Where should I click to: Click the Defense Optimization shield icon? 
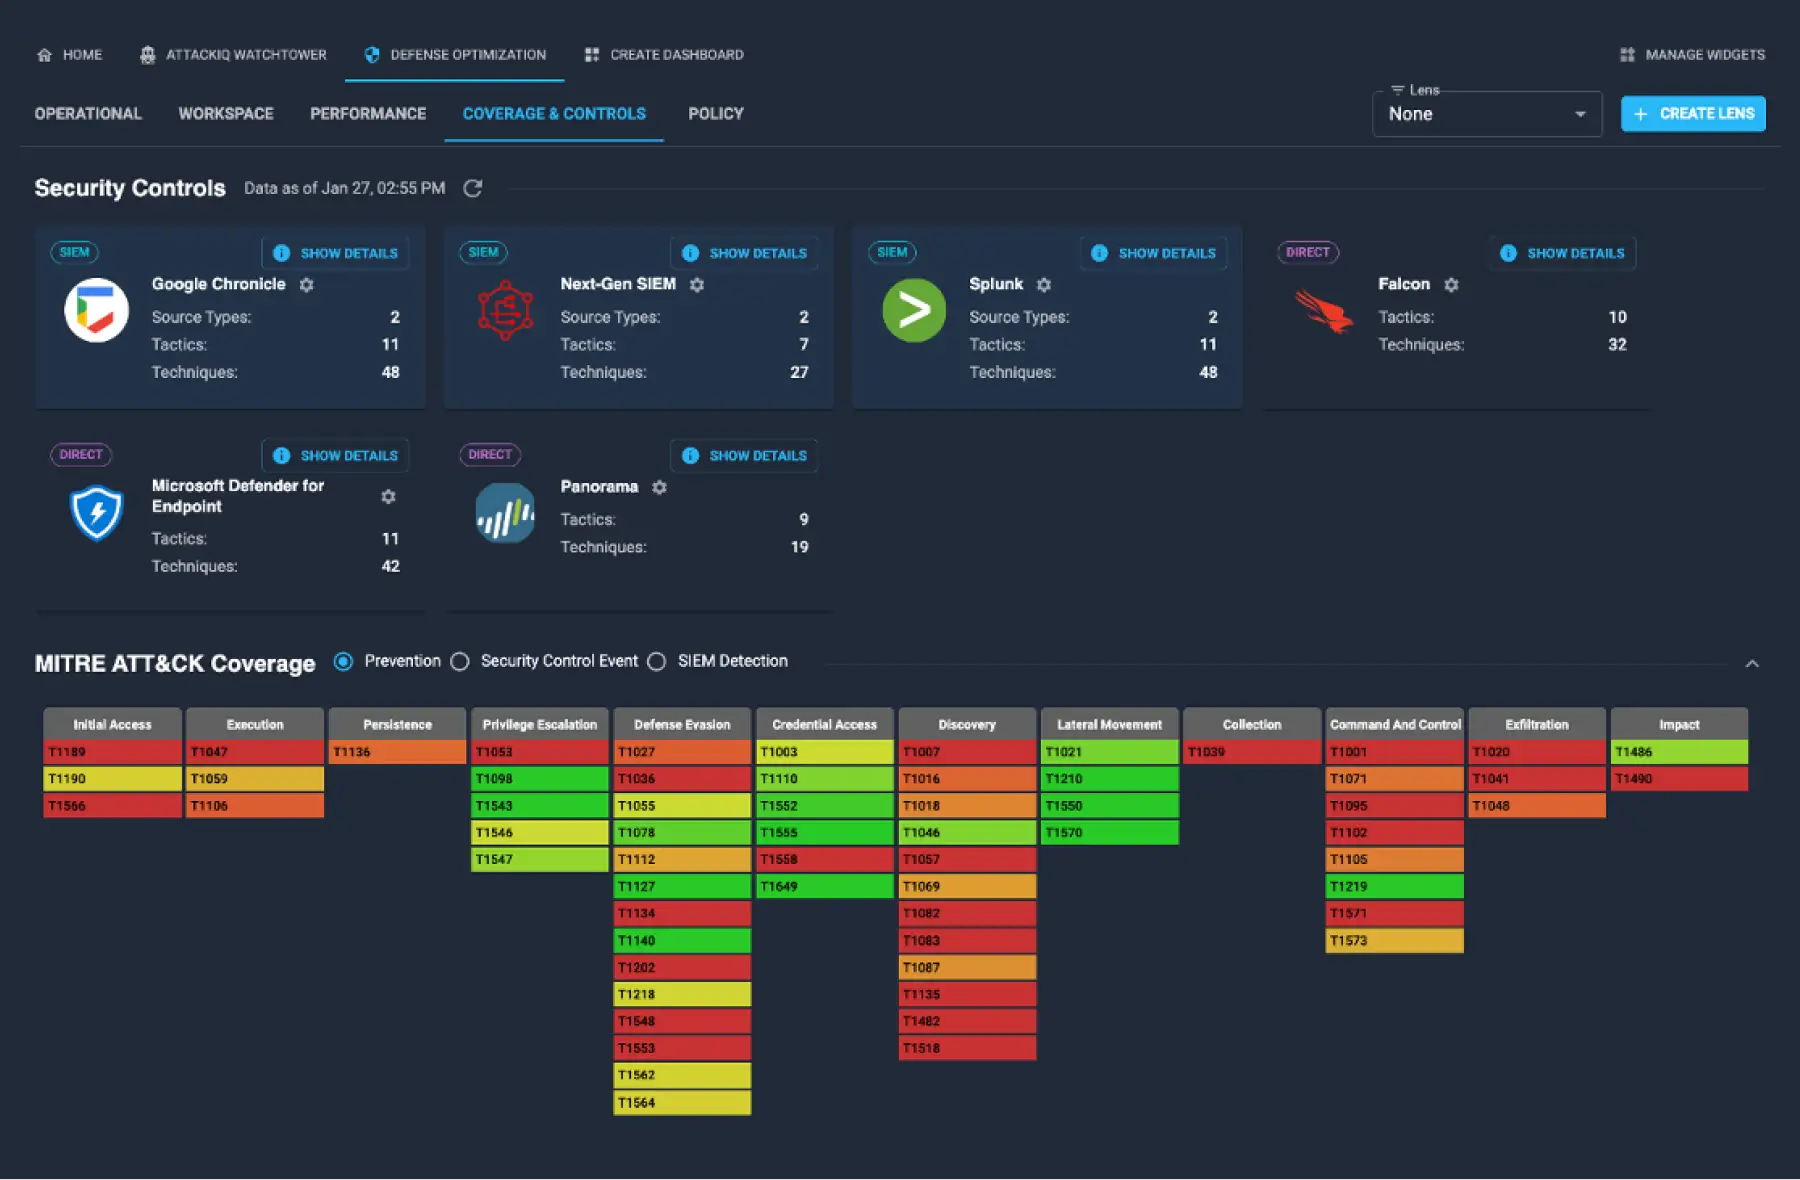372,55
